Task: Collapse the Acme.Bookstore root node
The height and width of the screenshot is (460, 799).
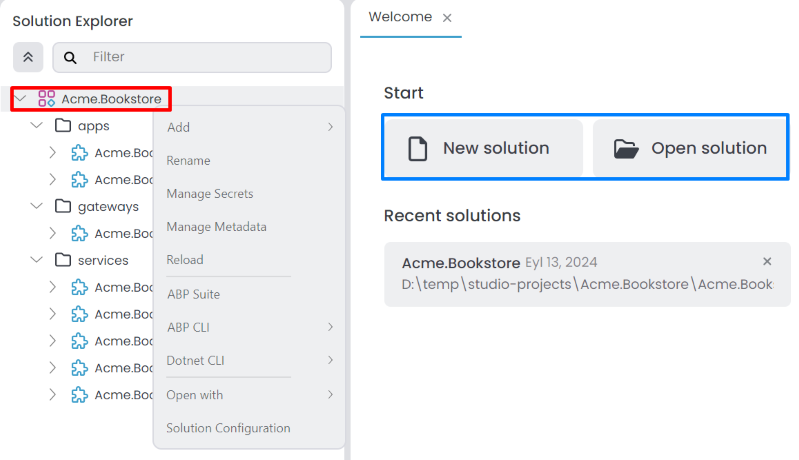Action: (20, 98)
